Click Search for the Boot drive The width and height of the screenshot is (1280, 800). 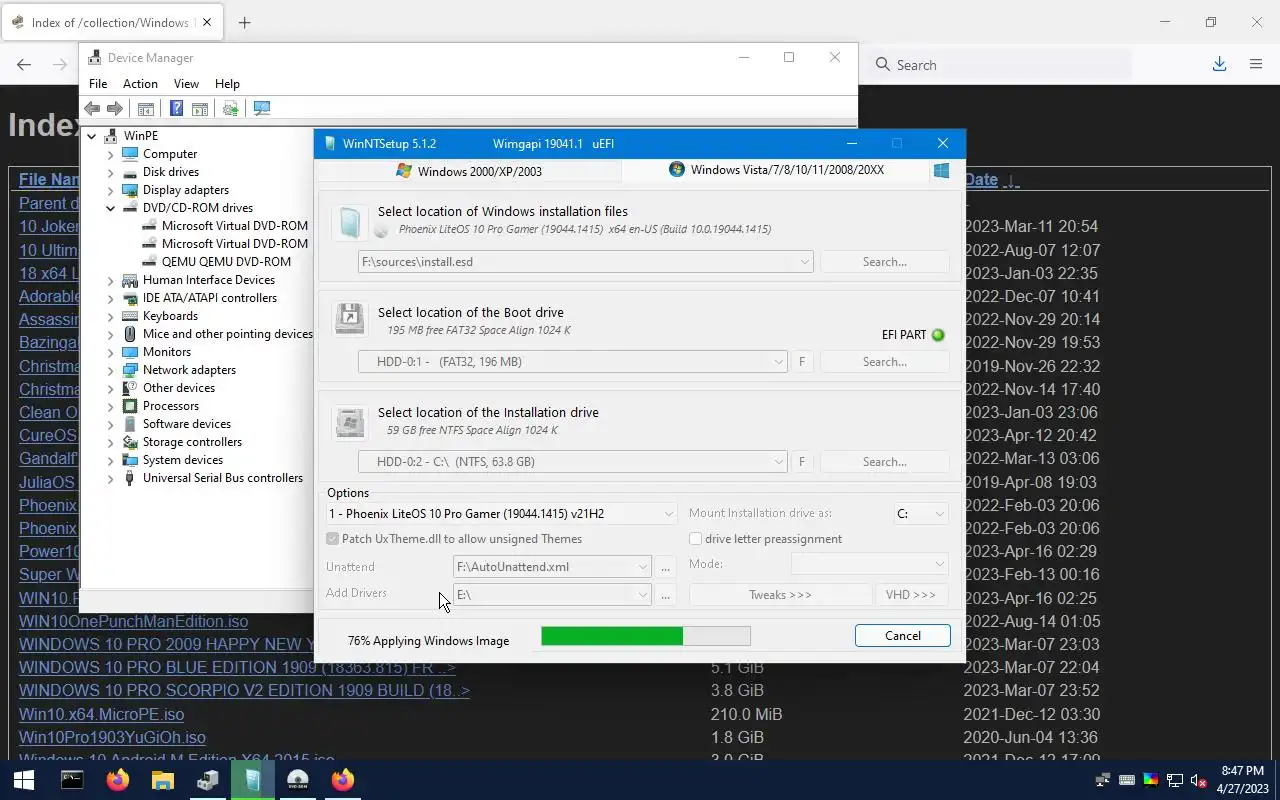pyautogui.click(x=884, y=362)
